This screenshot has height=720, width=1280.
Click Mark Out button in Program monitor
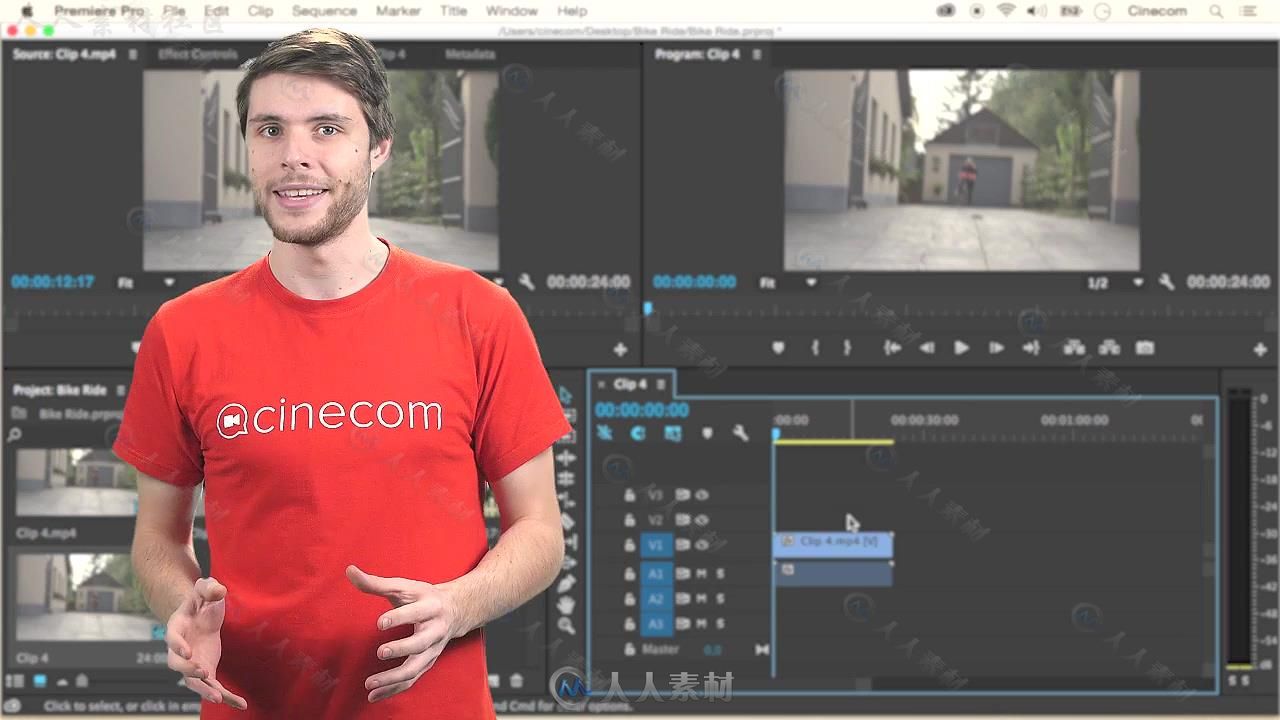click(x=847, y=348)
